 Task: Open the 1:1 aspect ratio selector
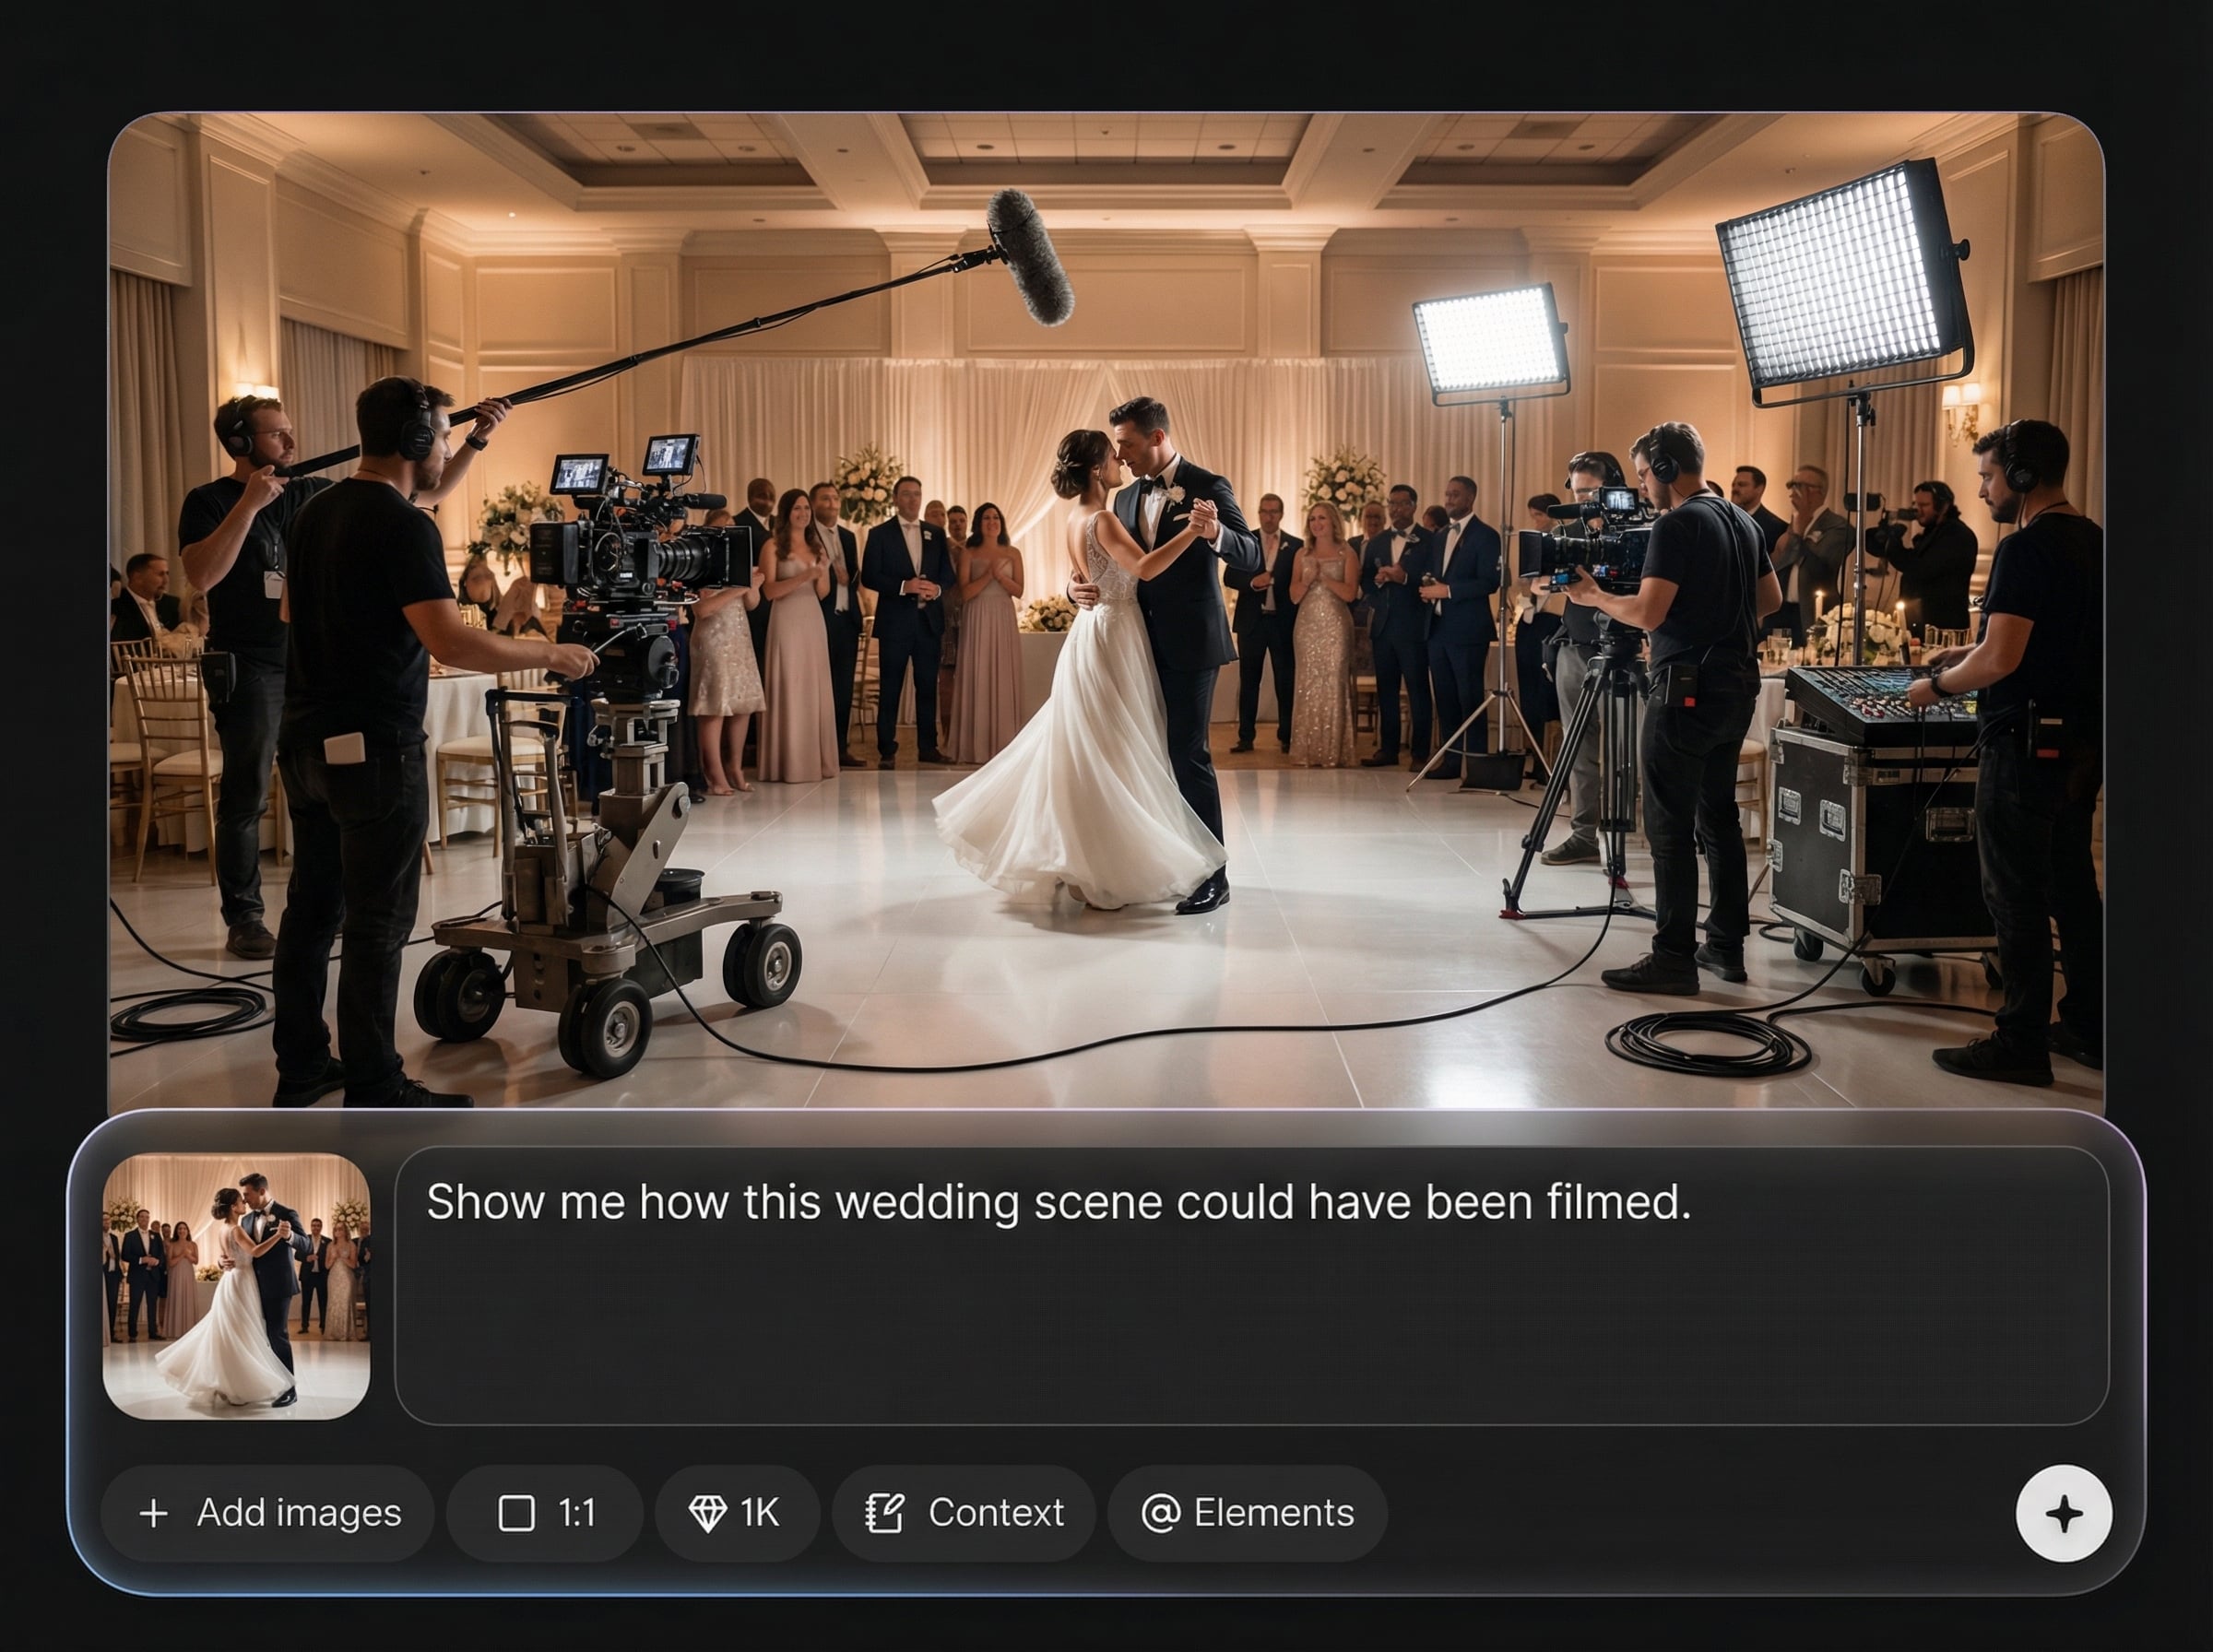576,1513
